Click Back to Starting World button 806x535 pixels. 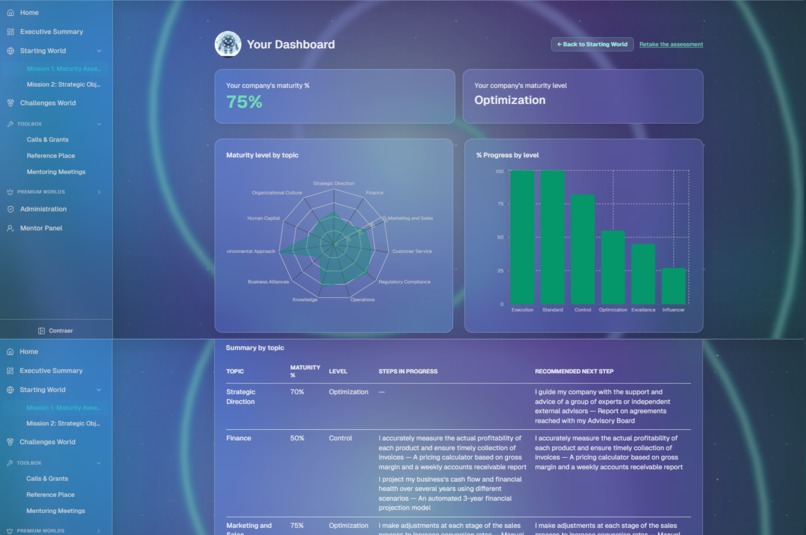pyautogui.click(x=592, y=44)
